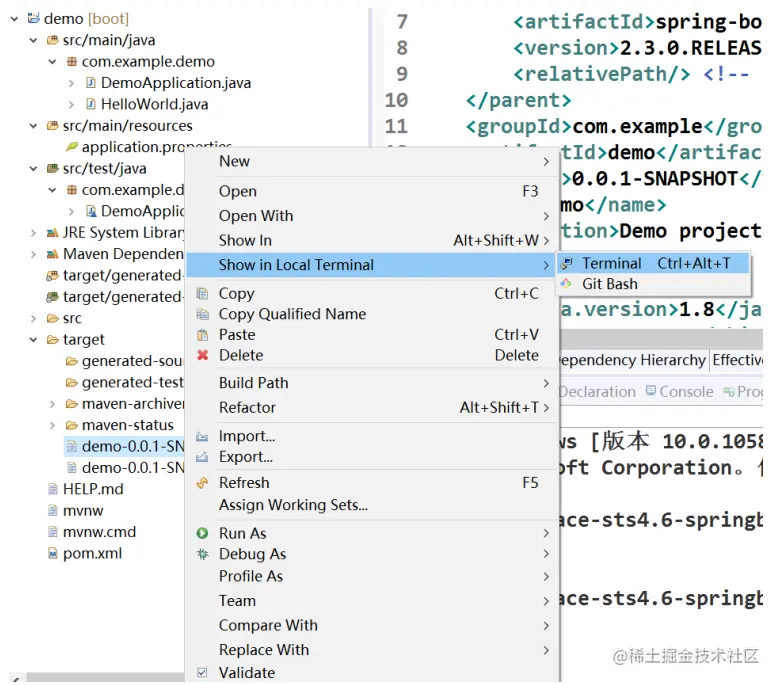Choose Open from the context menu
Screen dimensions: 779x685
(373, 191)
